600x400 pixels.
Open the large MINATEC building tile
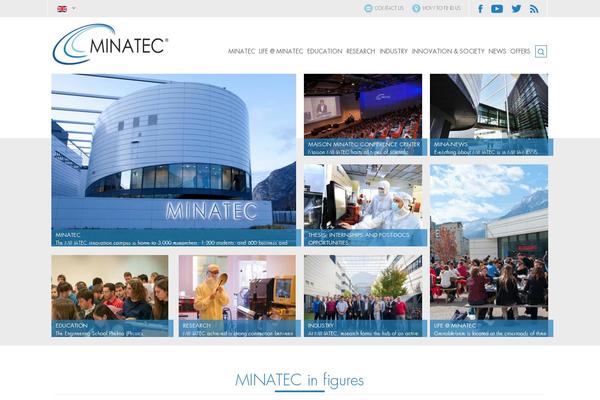[174, 160]
